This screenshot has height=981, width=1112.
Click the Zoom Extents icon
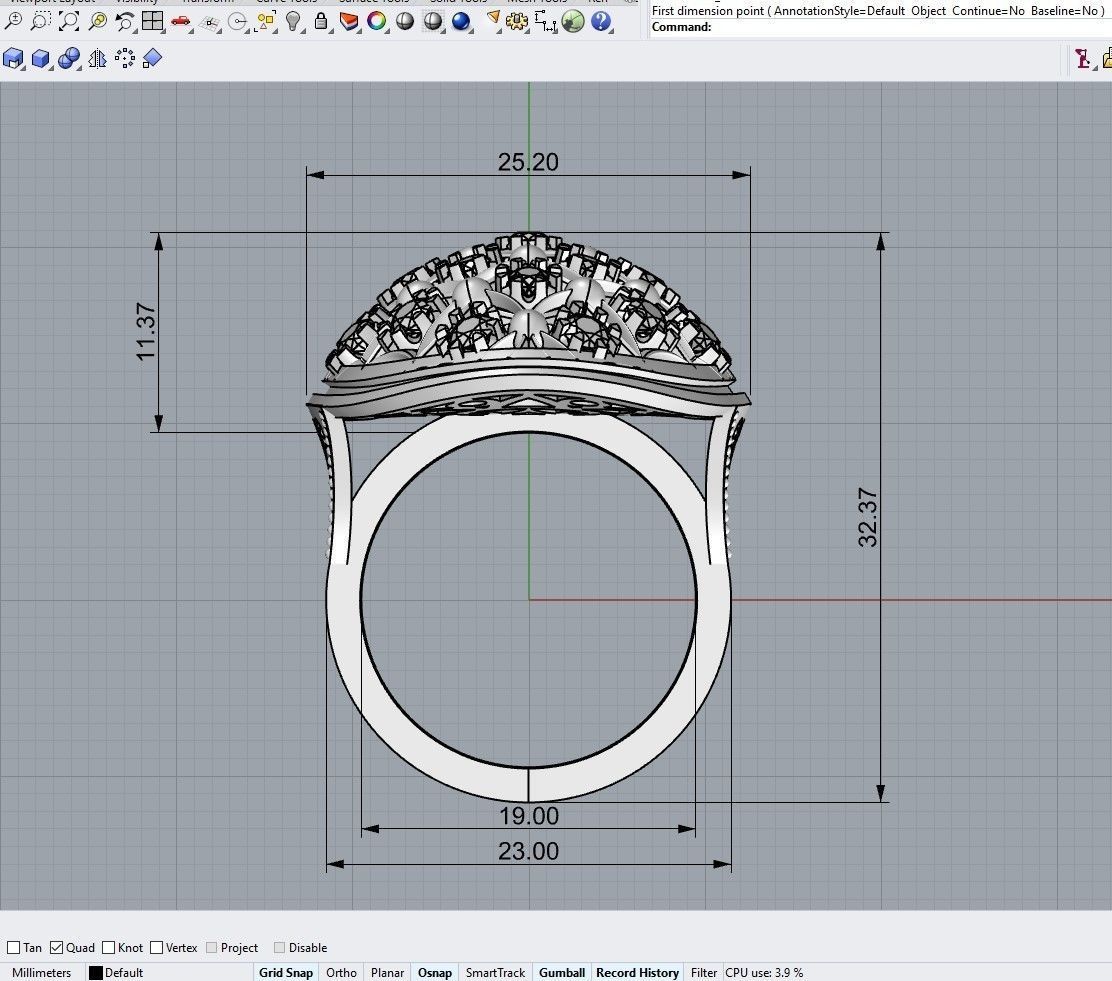(x=69, y=21)
